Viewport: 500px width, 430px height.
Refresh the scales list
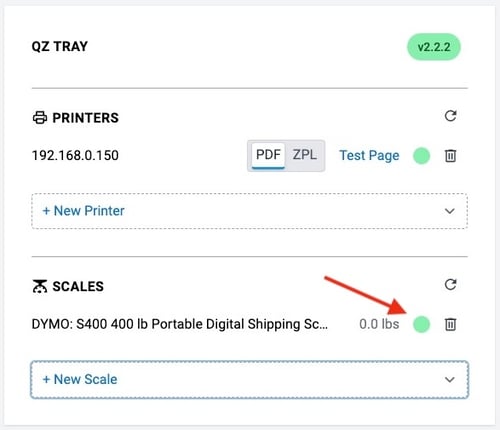pyautogui.click(x=450, y=285)
